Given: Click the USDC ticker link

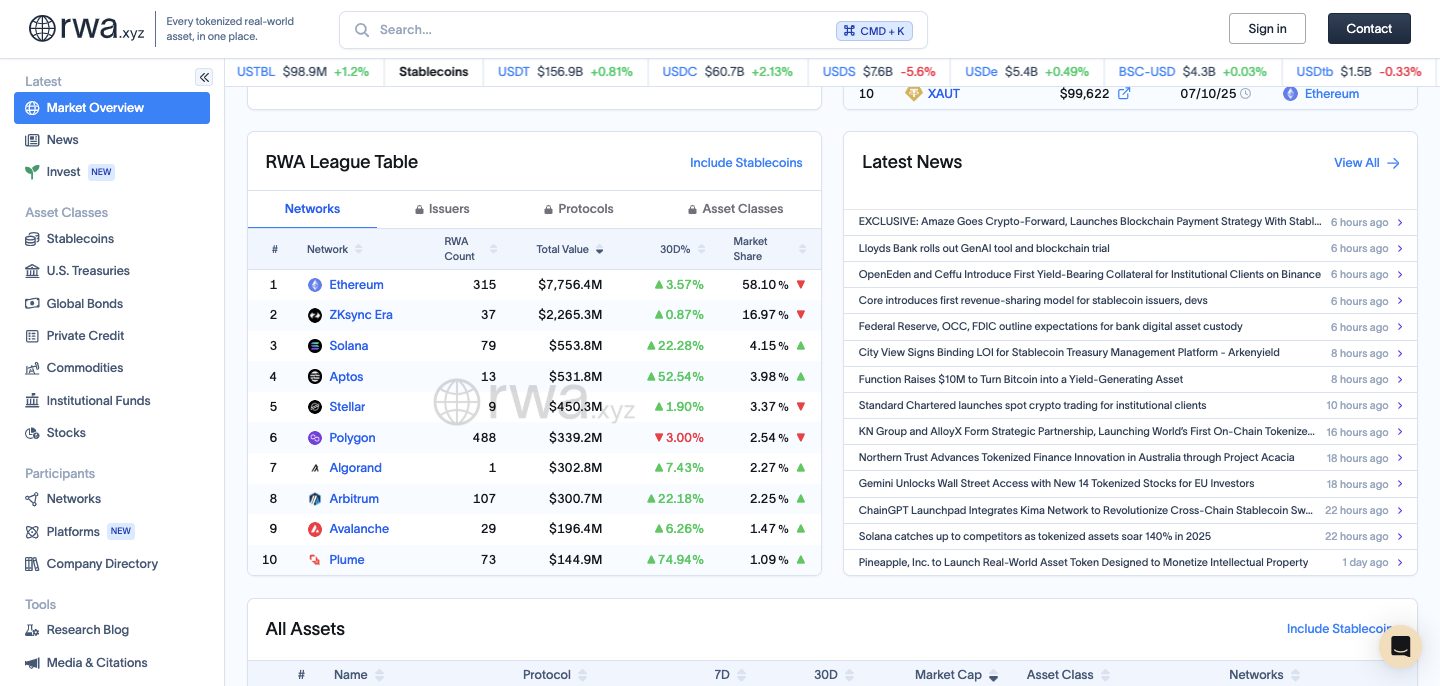Looking at the screenshot, I should (x=680, y=72).
